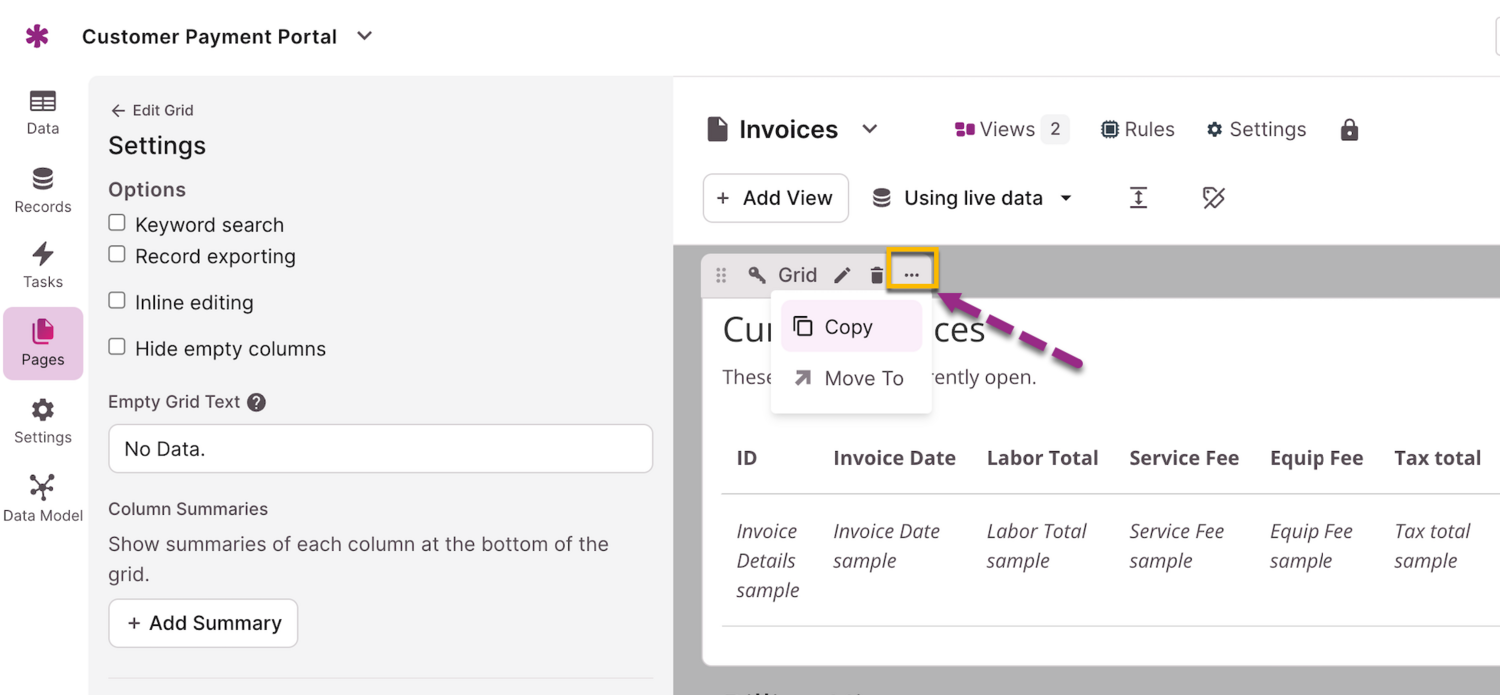Screen dimensions: 1500x695
Task: Open the Invoices page chevron dropdown
Action: point(870,129)
